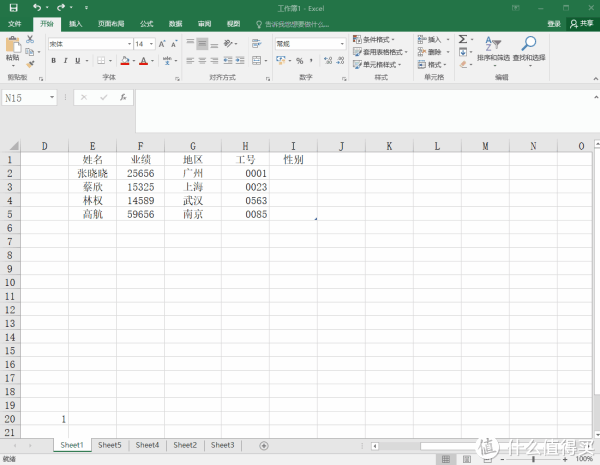
Task: Open the red font color swatch
Action: 143,61
